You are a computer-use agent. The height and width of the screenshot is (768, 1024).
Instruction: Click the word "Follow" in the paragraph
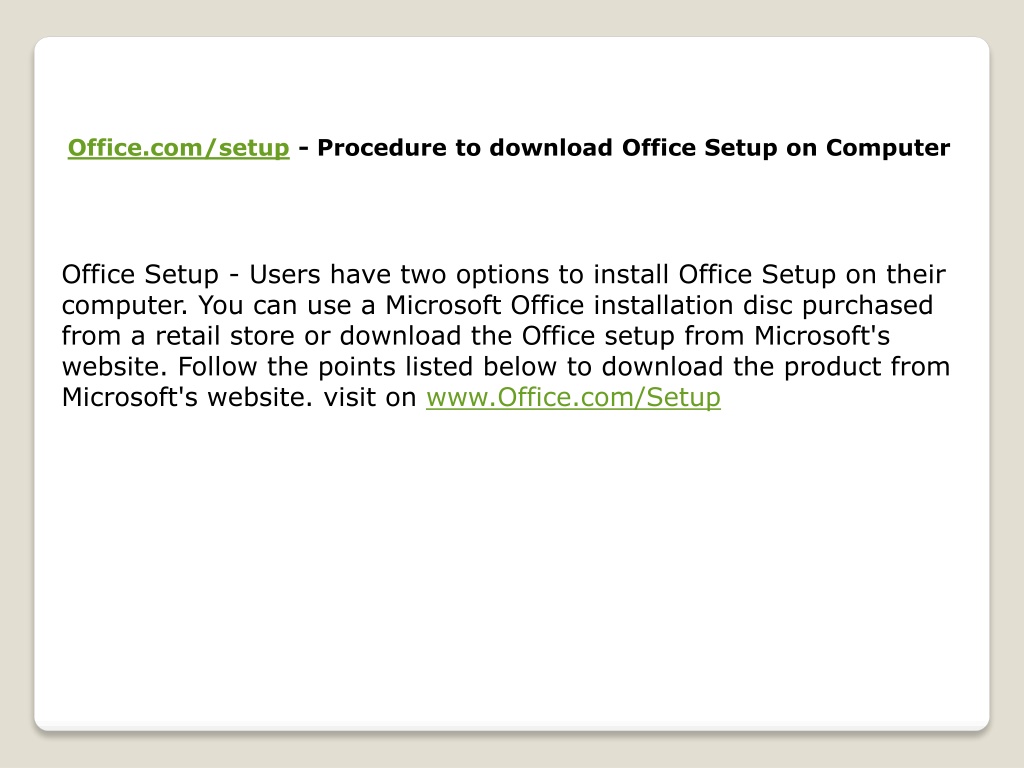pyautogui.click(x=217, y=366)
